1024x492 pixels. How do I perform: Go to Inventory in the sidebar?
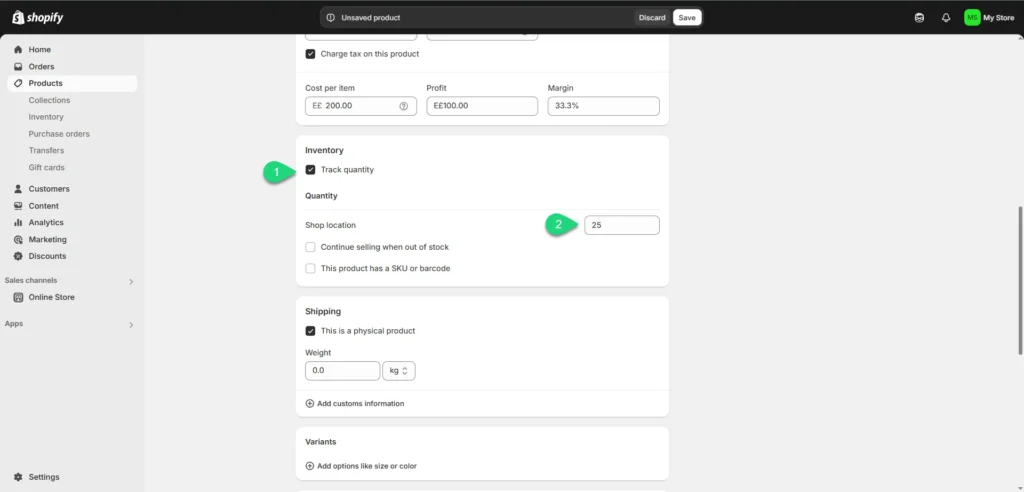pyautogui.click(x=46, y=117)
